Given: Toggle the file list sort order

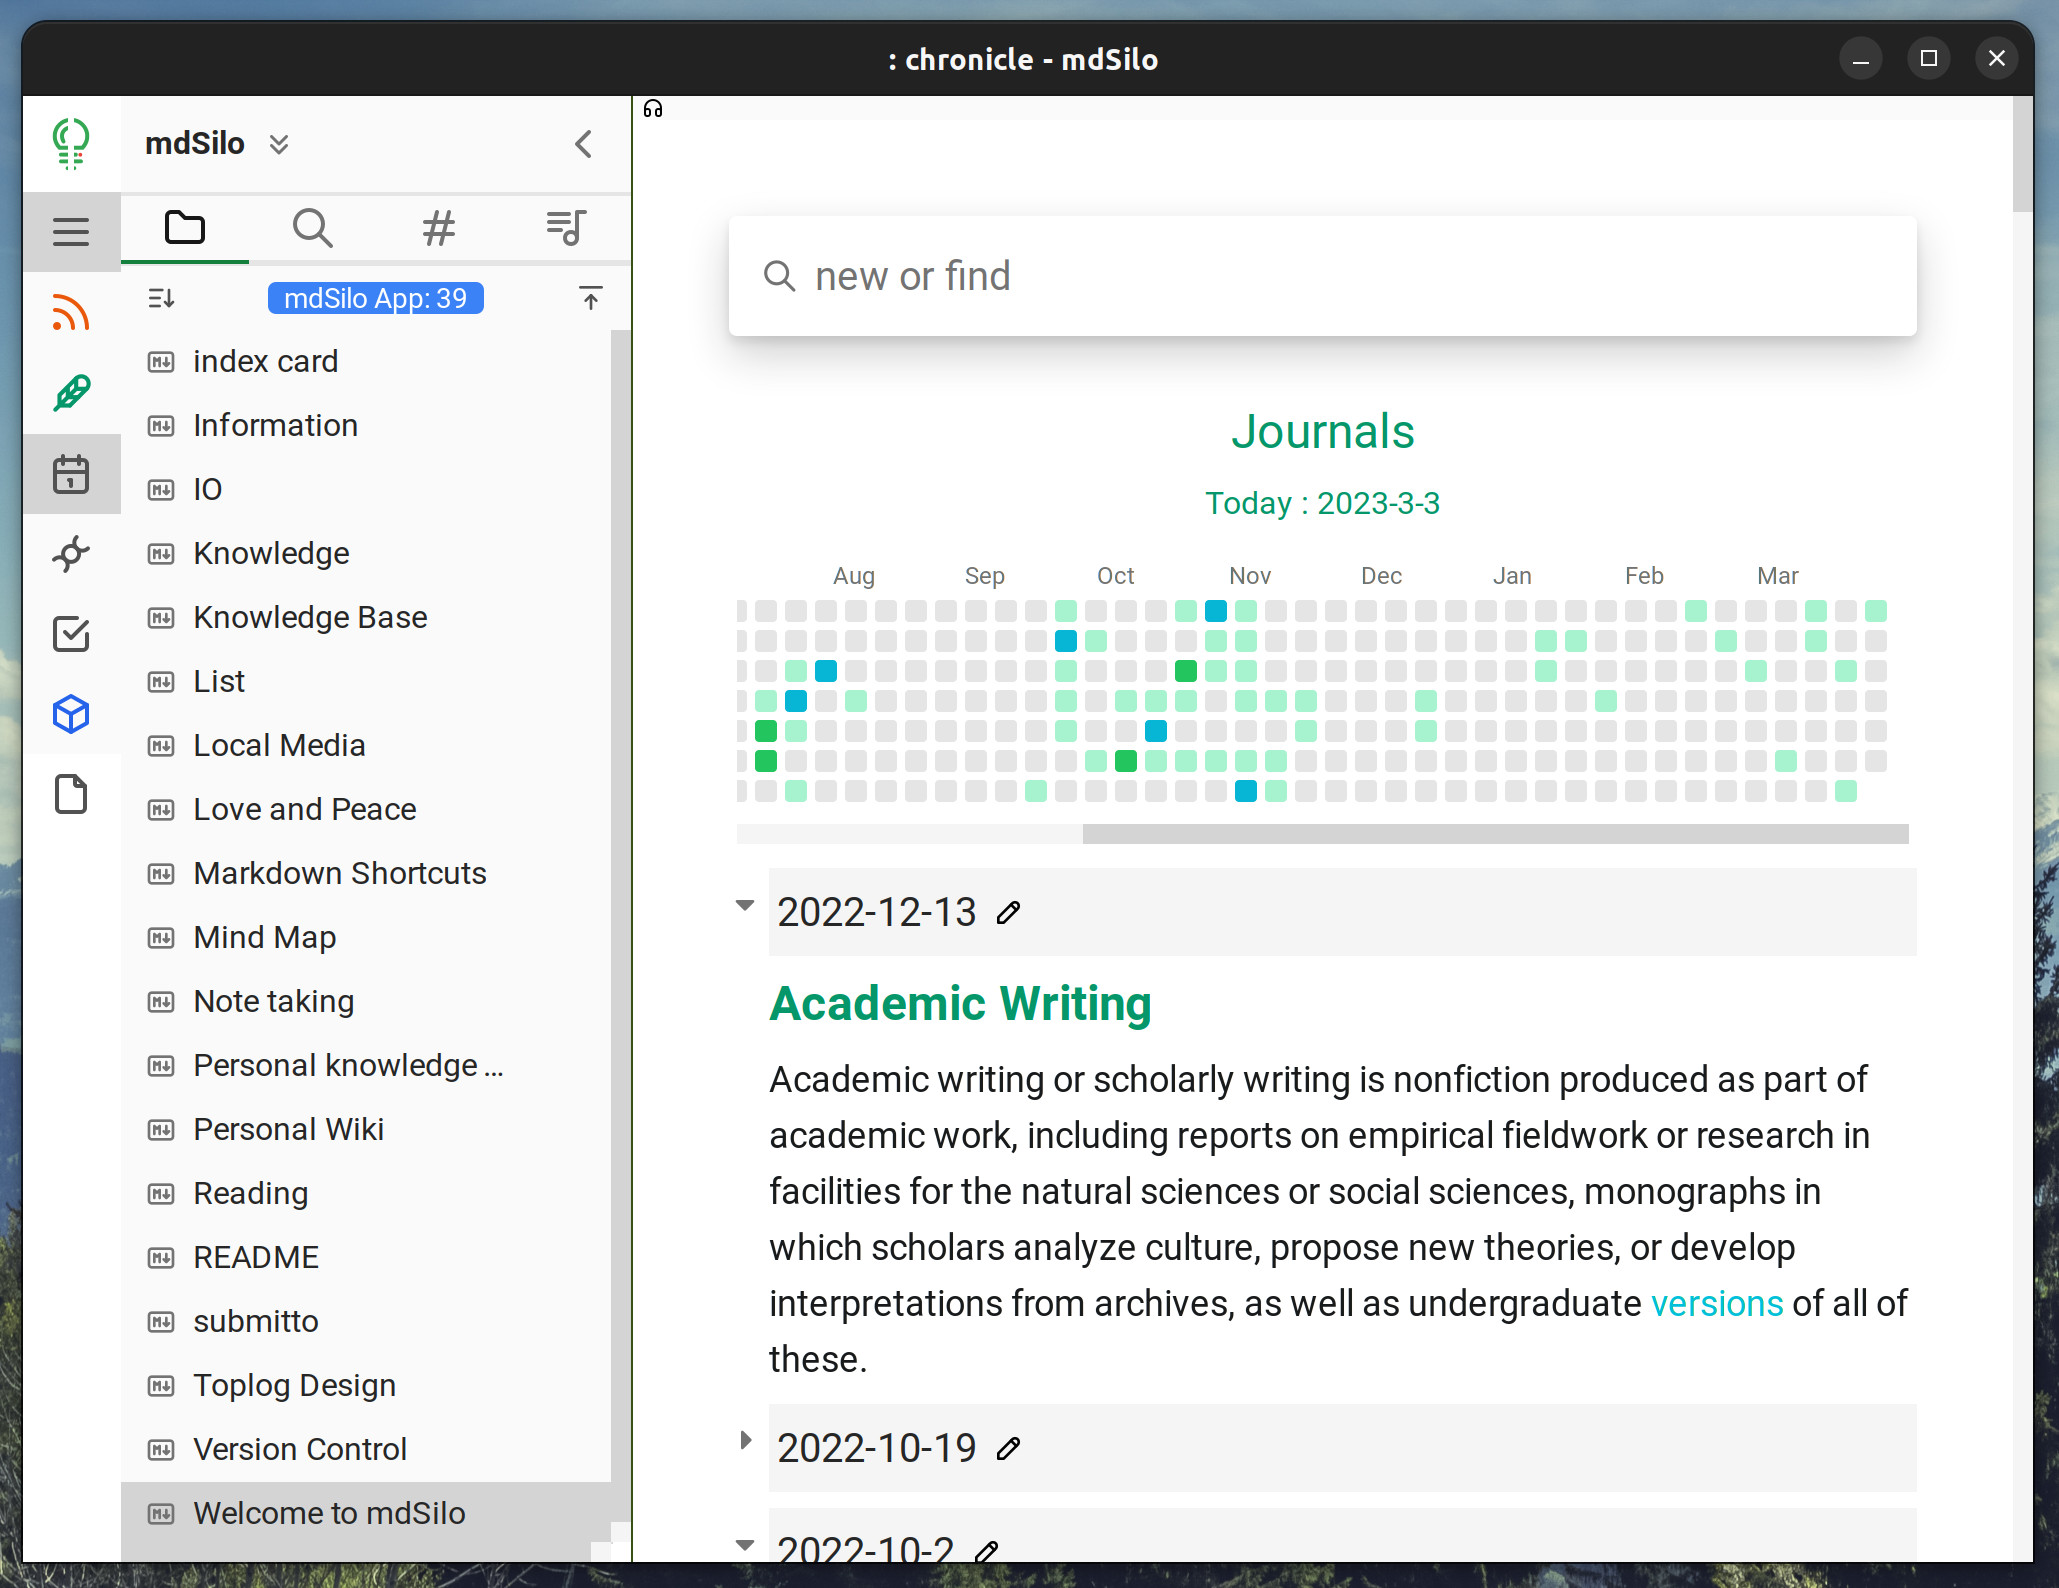Looking at the screenshot, I should pyautogui.click(x=161, y=298).
